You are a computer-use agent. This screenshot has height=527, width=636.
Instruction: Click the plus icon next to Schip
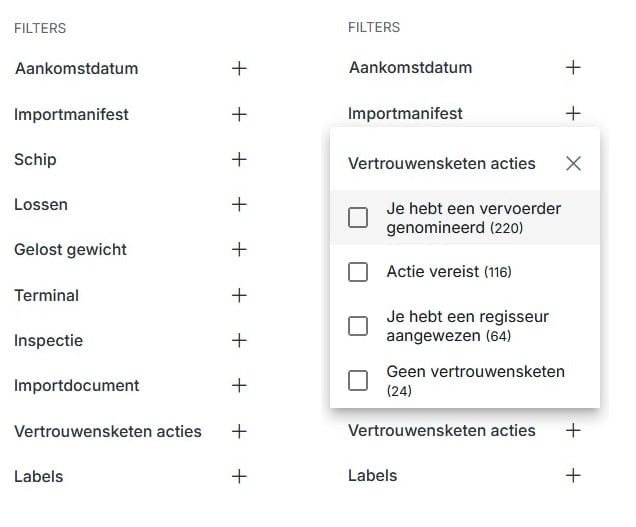coord(239,159)
